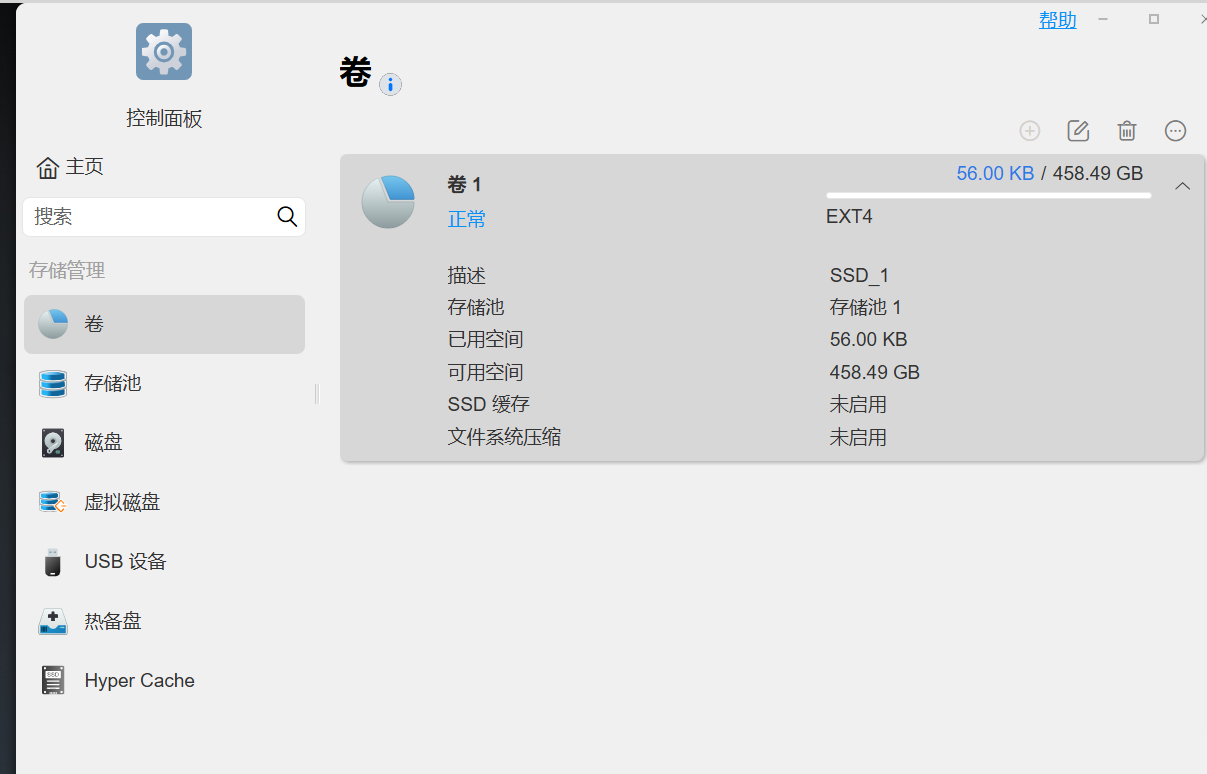Open the 帮助 help link
This screenshot has height=774, width=1207.
coord(1058,20)
